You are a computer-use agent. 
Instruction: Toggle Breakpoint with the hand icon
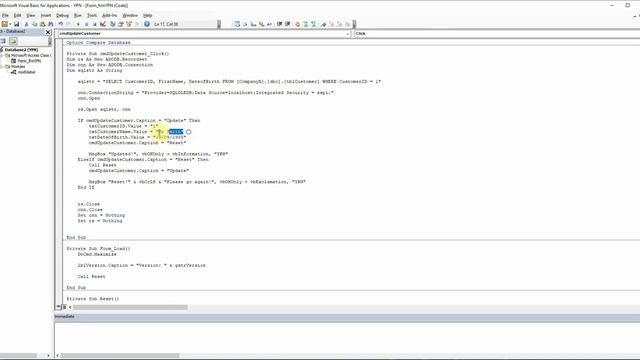pyautogui.click(x=298, y=24)
